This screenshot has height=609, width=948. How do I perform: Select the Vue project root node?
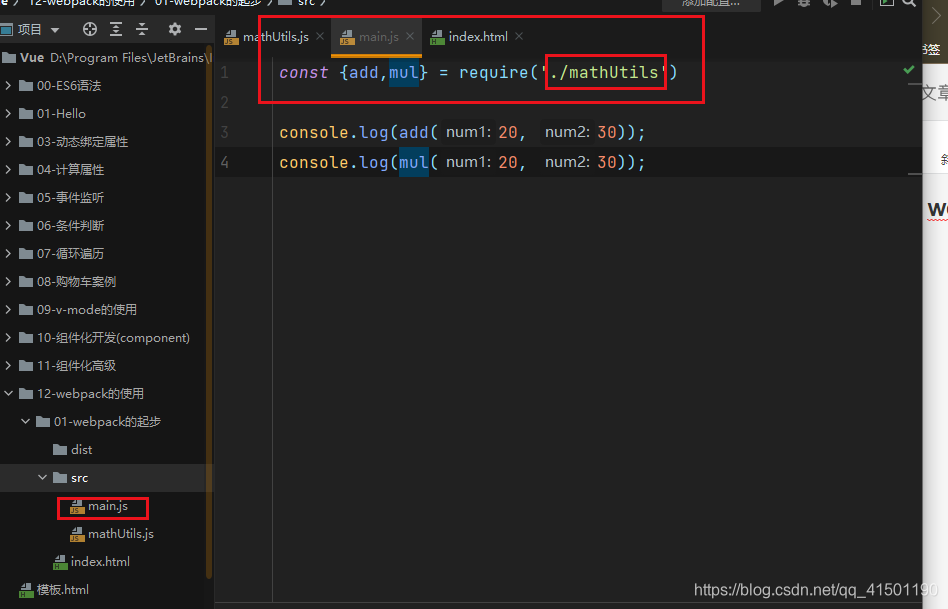pyautogui.click(x=31, y=57)
